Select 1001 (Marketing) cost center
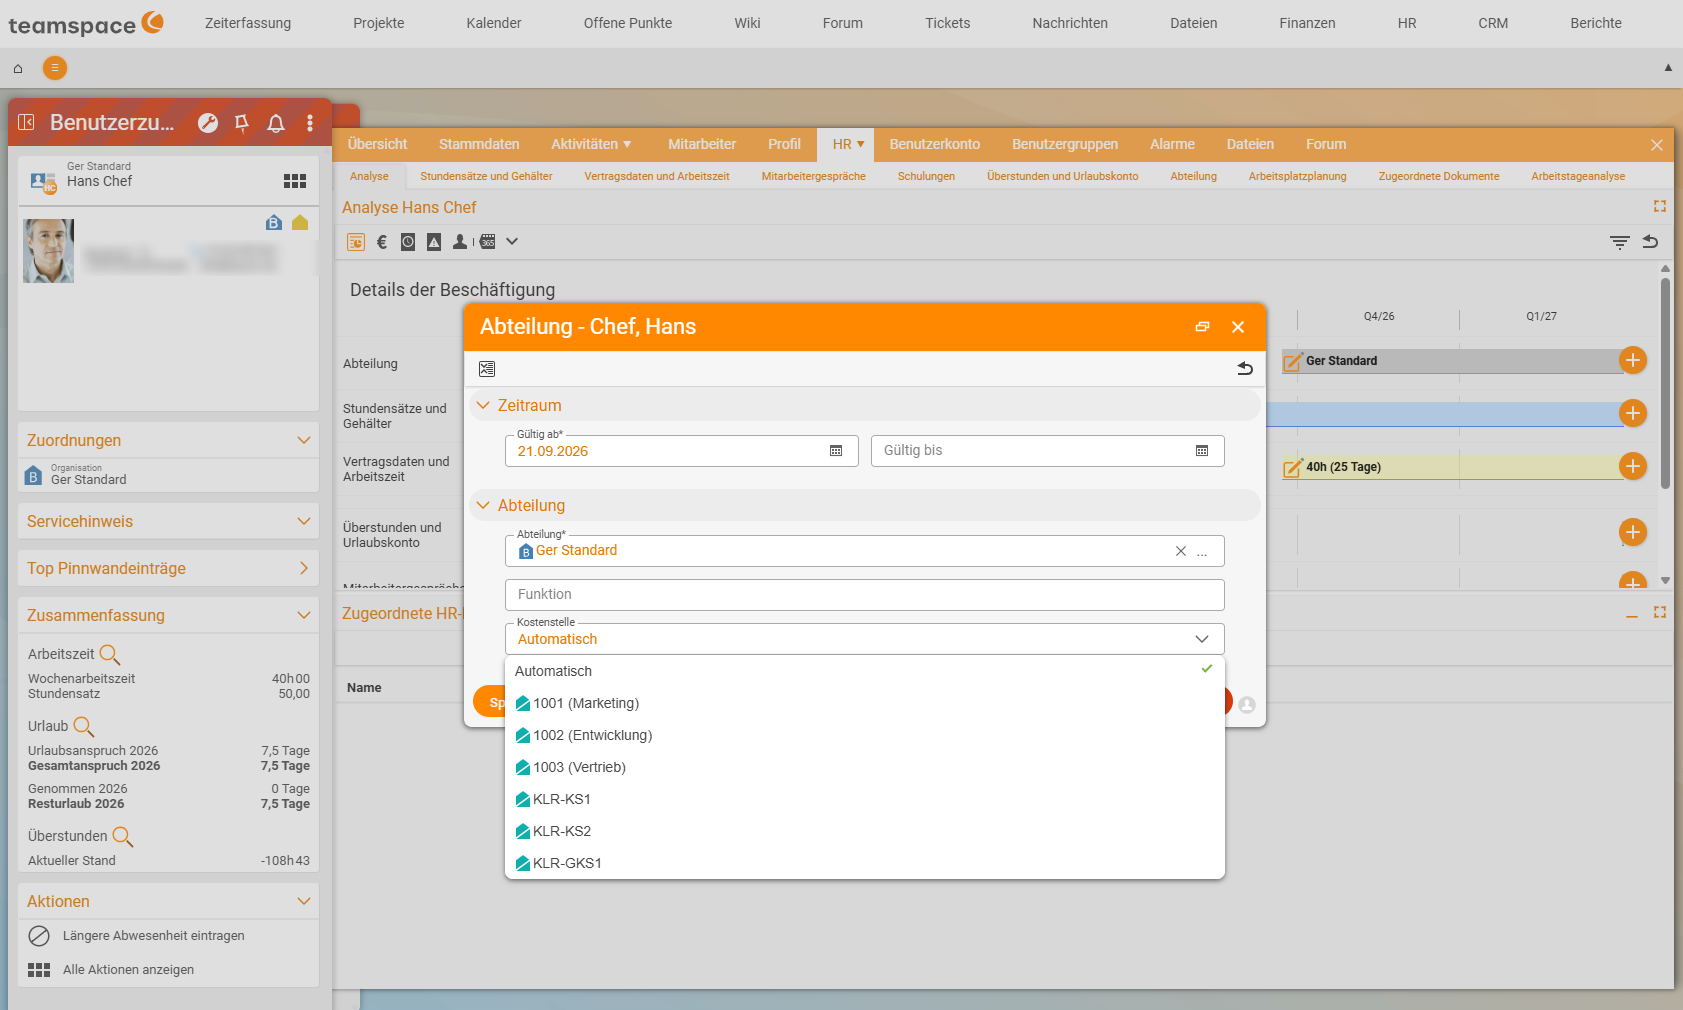1683x1010 pixels. [x=865, y=703]
